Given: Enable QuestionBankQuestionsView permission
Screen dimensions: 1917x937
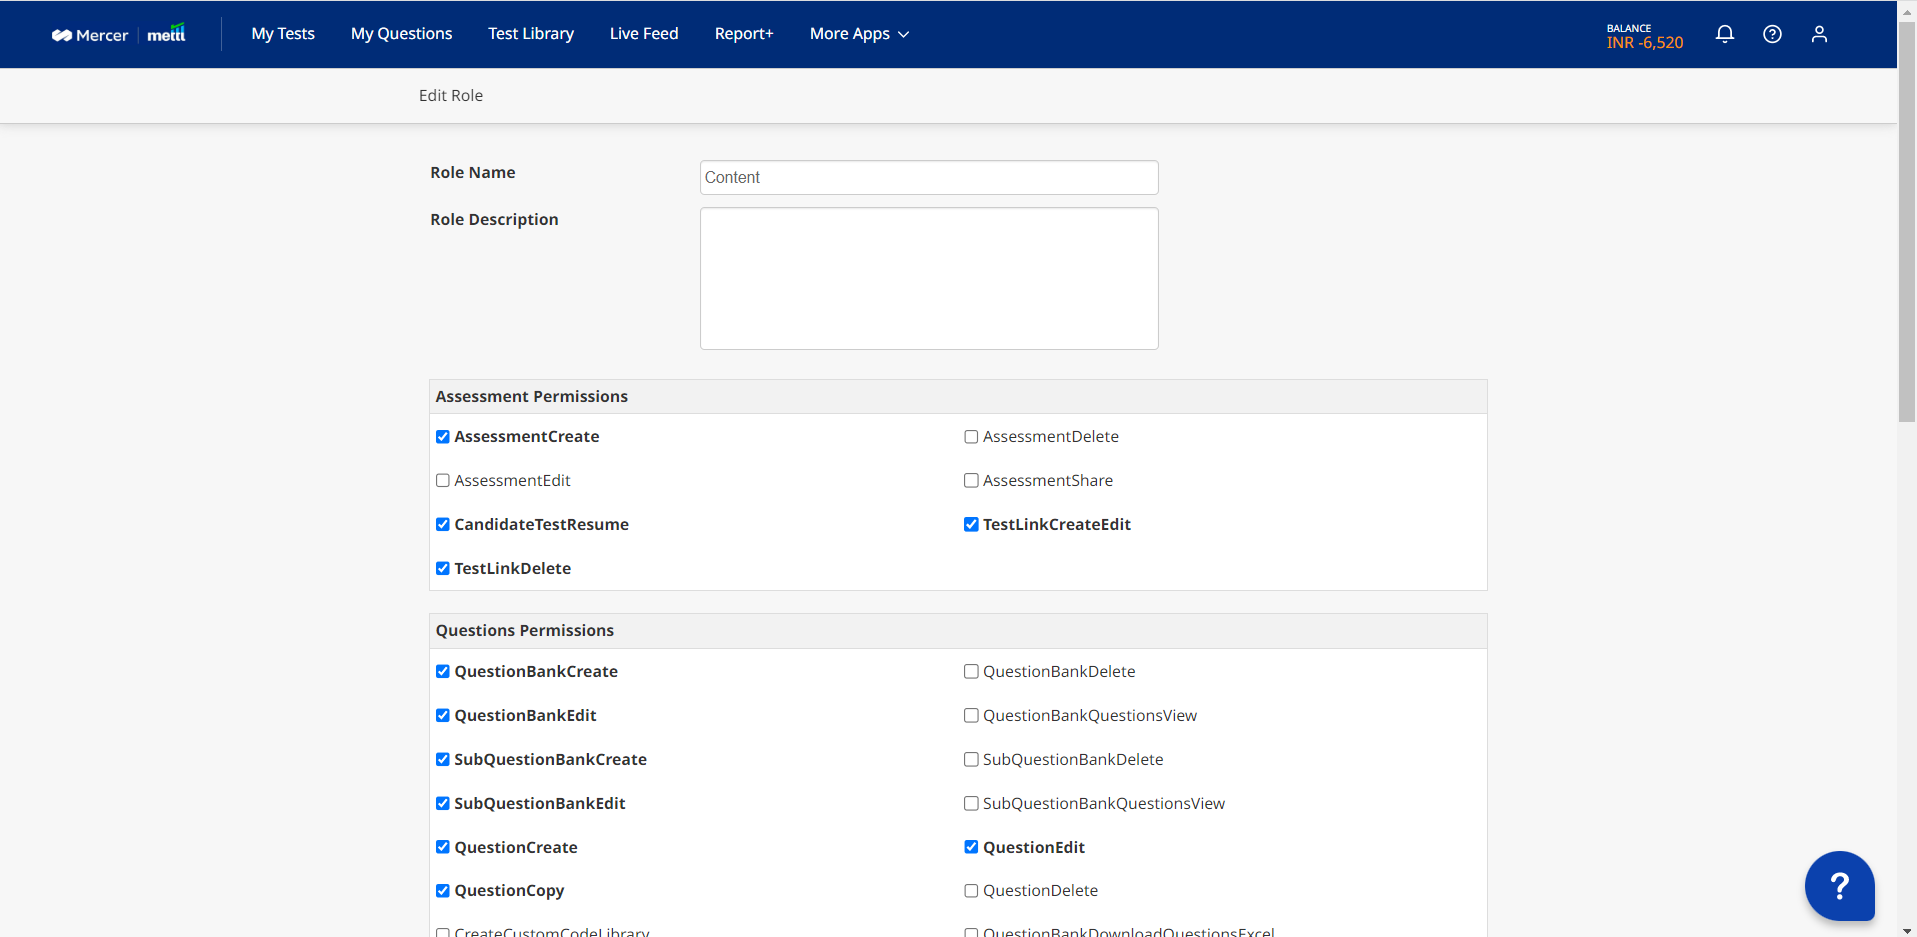Looking at the screenshot, I should (971, 716).
